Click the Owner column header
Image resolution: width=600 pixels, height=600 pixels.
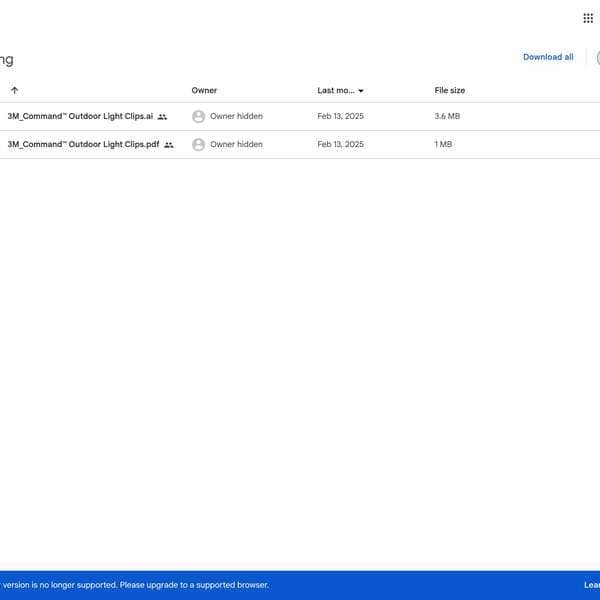[x=204, y=90]
